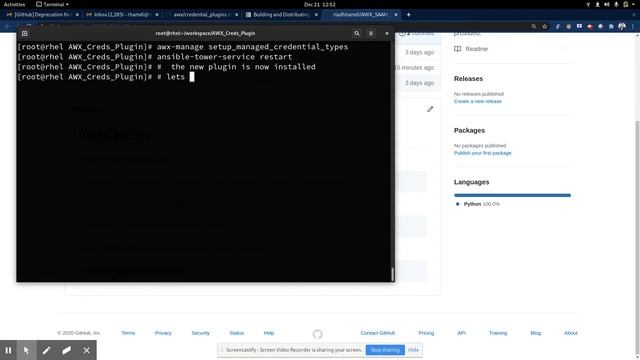Click the terminal window scrollbar
Viewport: 640px width, 360px height.
pyautogui.click(x=393, y=274)
